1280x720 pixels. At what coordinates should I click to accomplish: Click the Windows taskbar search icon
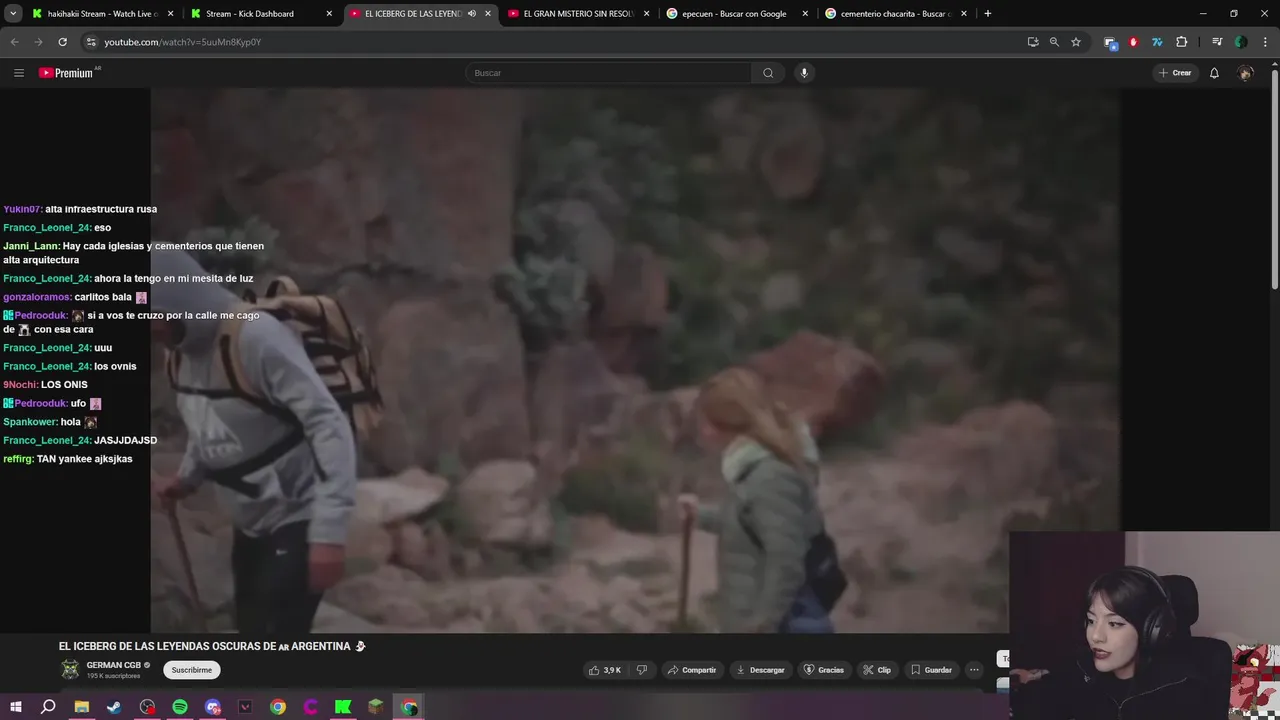click(48, 707)
